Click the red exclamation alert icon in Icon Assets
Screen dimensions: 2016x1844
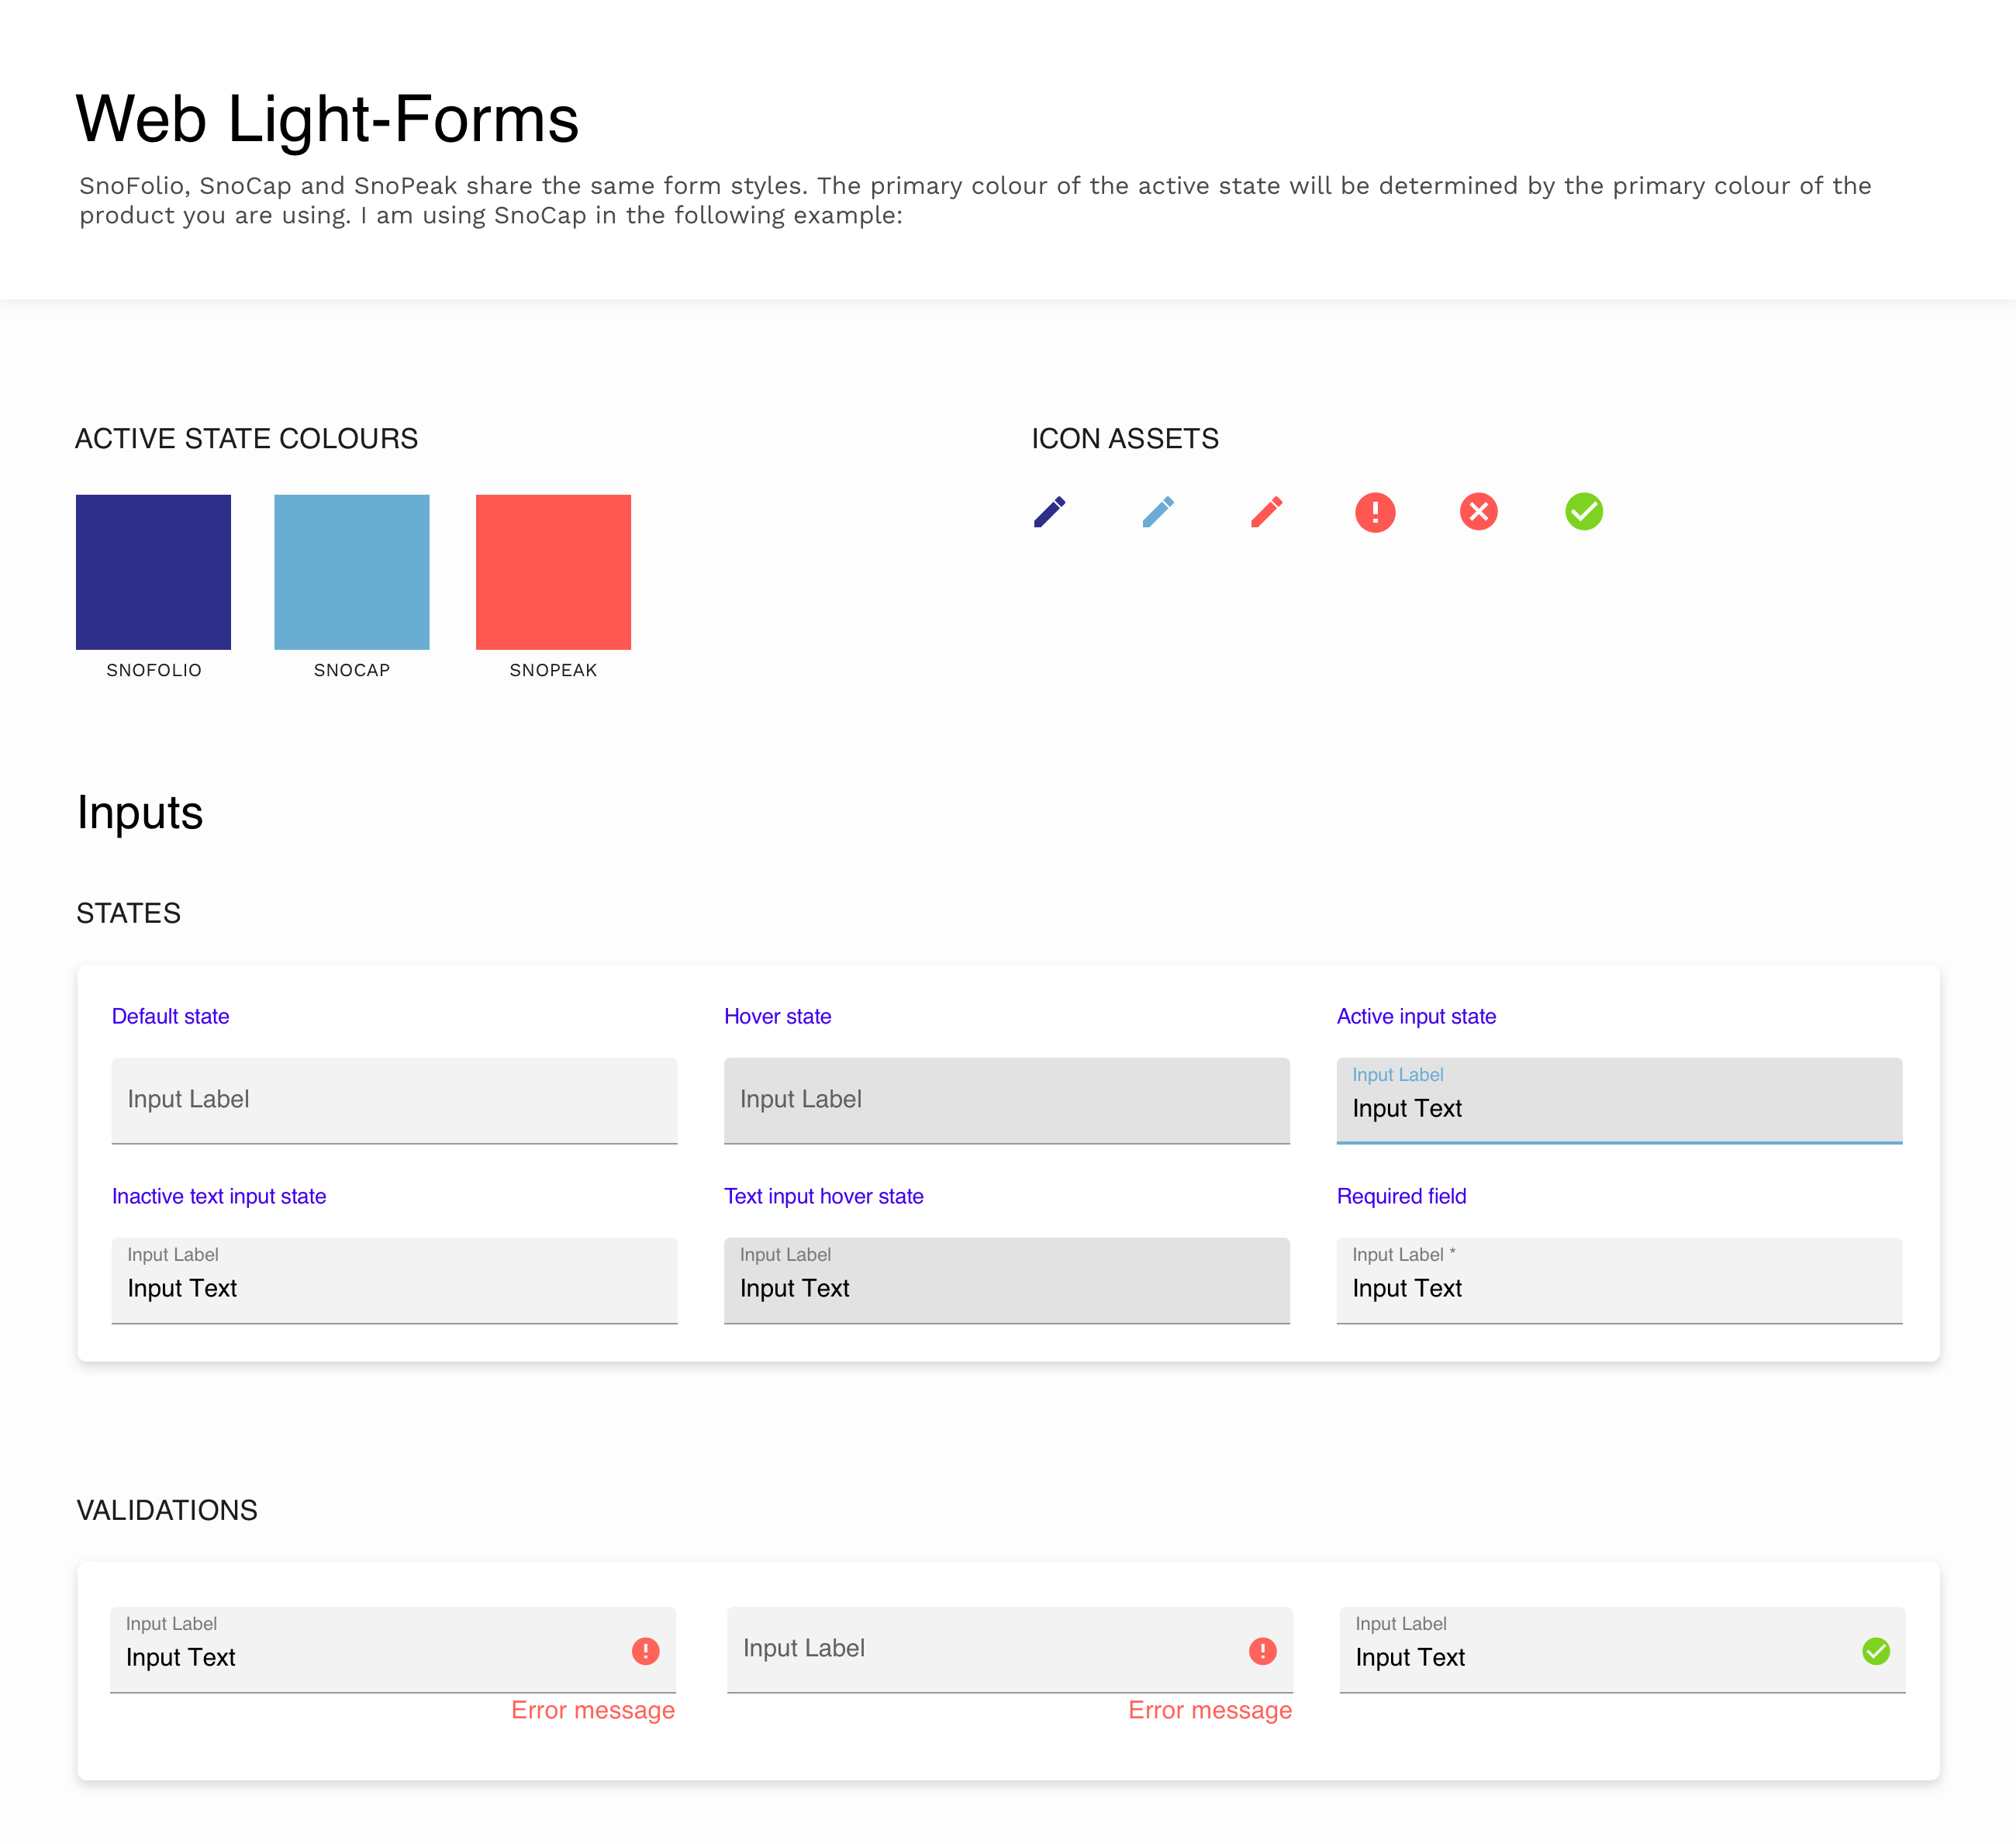point(1375,512)
